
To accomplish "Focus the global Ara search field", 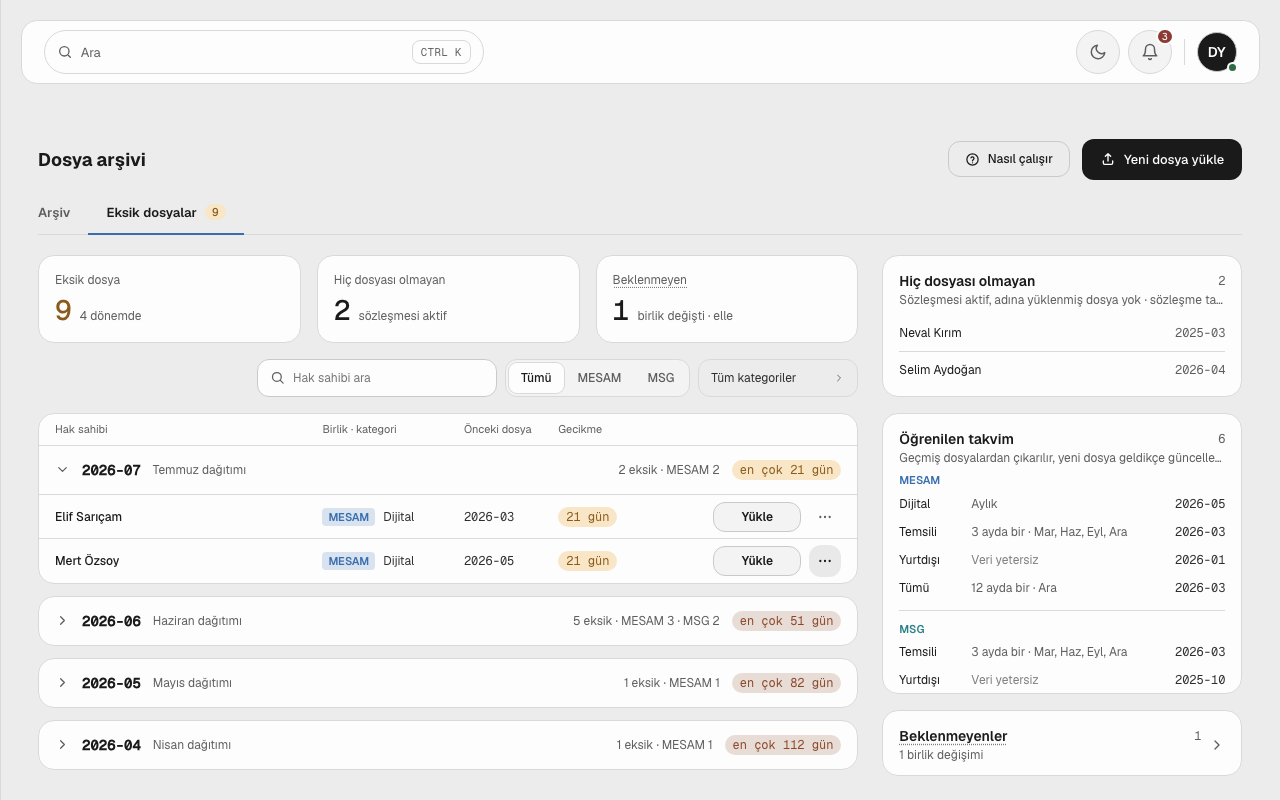I will [x=264, y=52].
